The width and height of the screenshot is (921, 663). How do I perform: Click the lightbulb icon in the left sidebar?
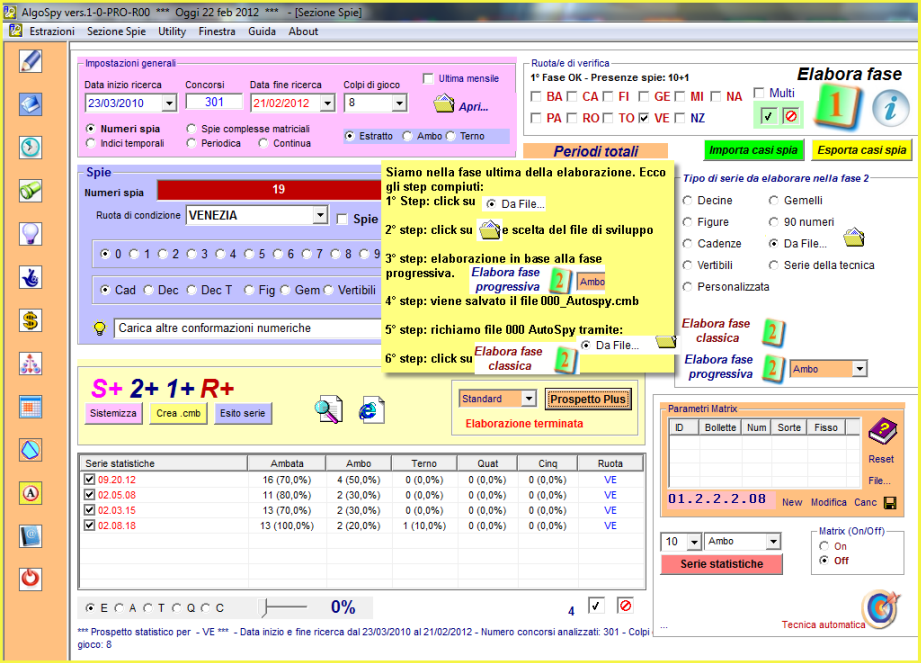[x=31, y=234]
